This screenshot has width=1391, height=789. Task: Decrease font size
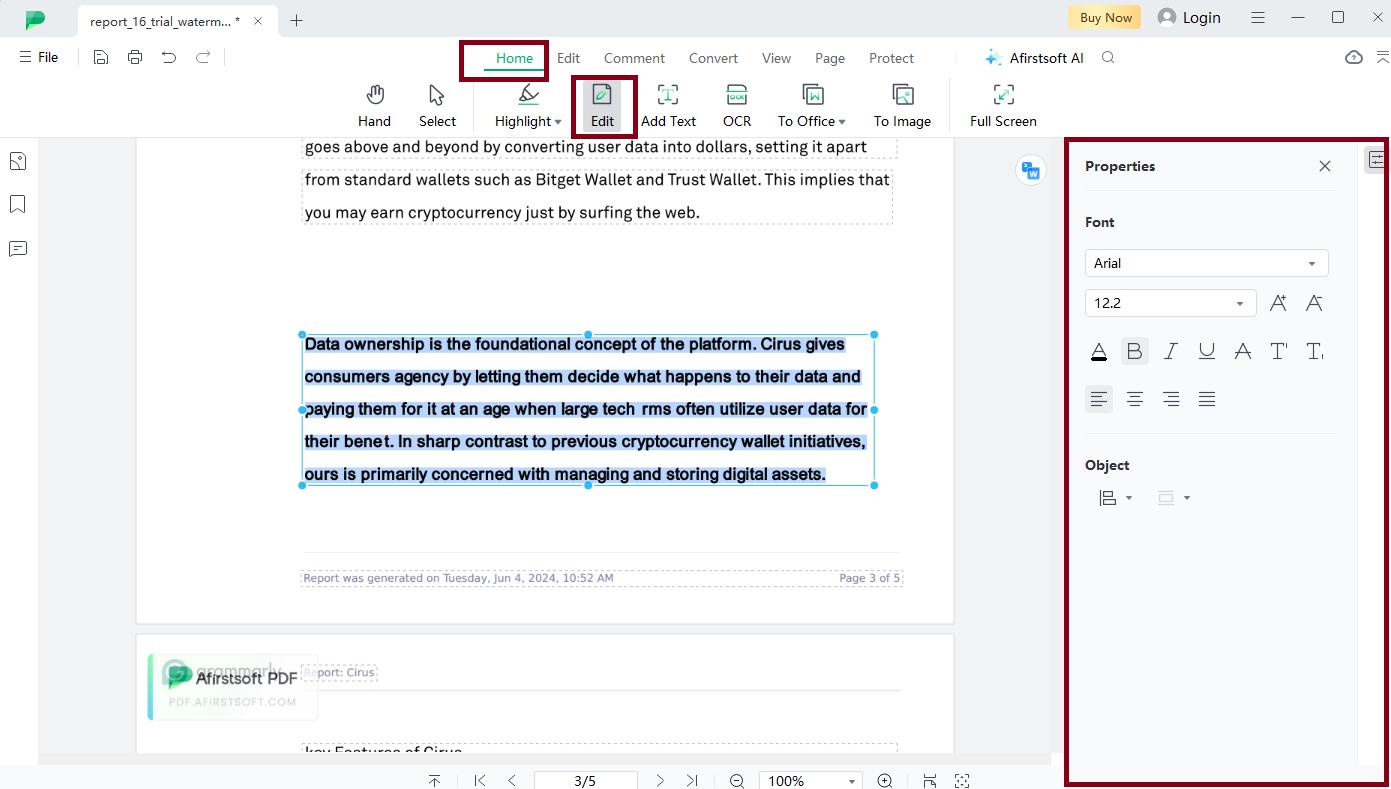click(1314, 303)
